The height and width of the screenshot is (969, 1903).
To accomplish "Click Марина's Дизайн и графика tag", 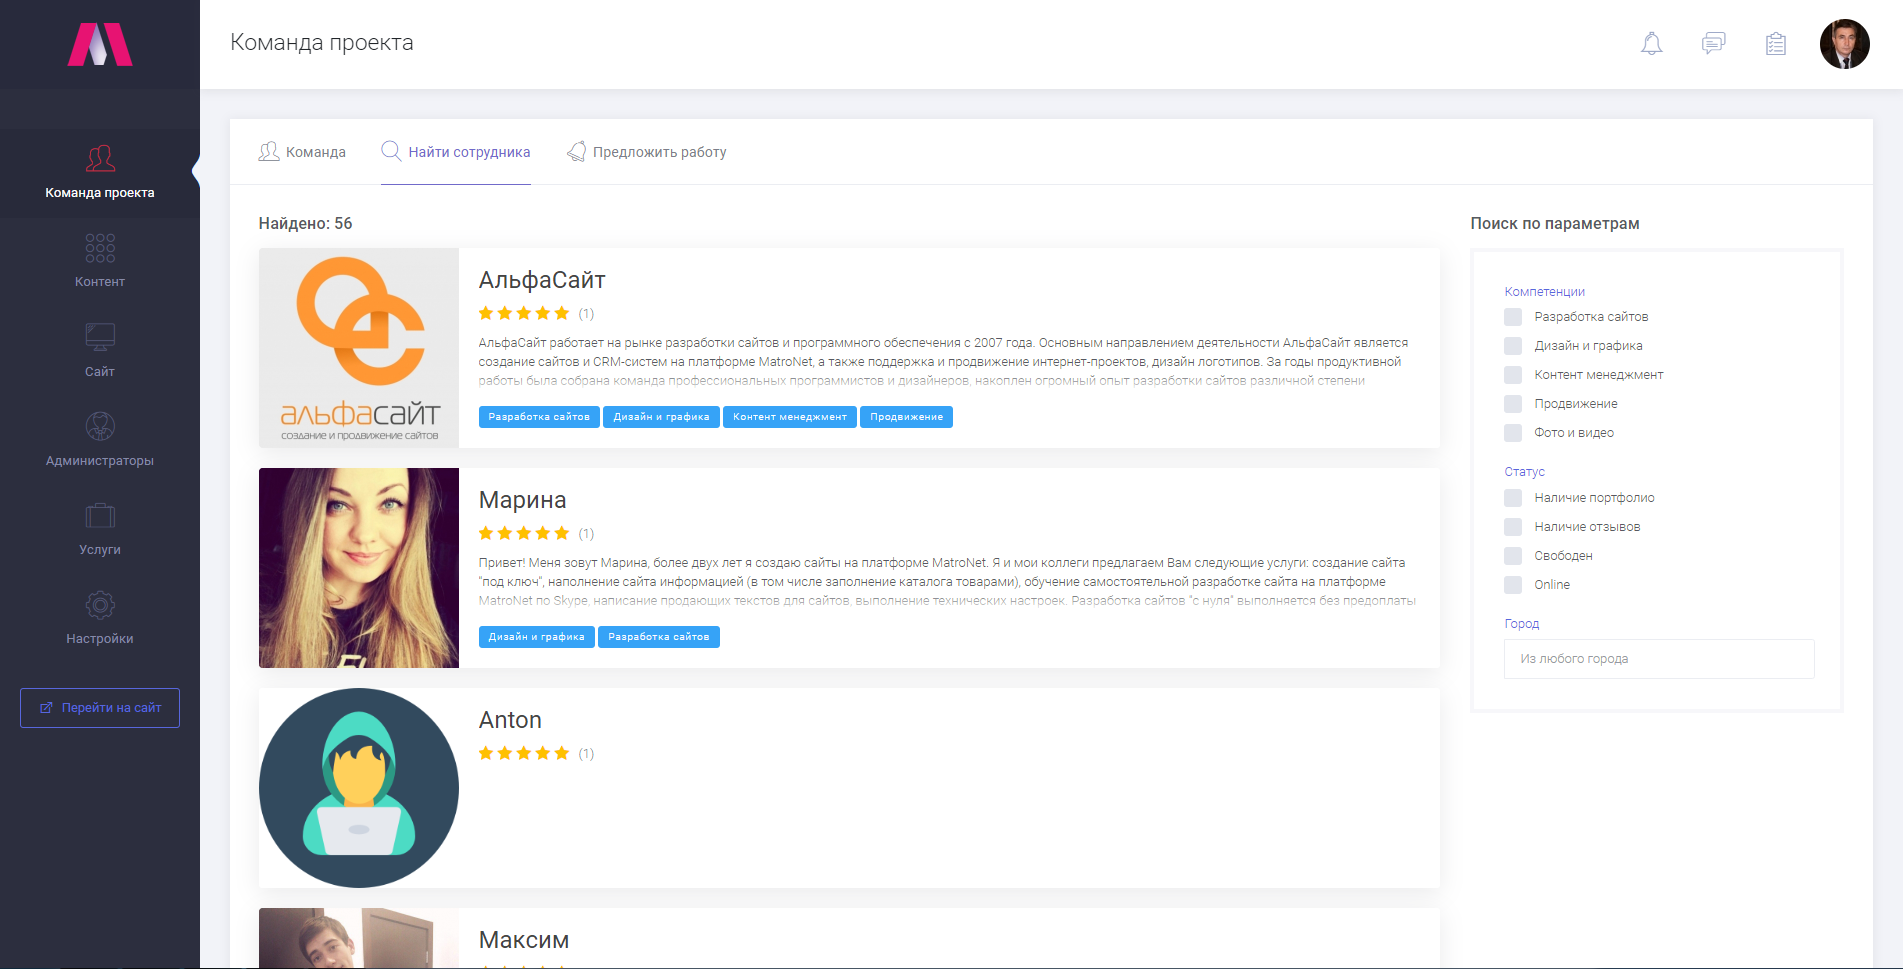I will tap(537, 637).
